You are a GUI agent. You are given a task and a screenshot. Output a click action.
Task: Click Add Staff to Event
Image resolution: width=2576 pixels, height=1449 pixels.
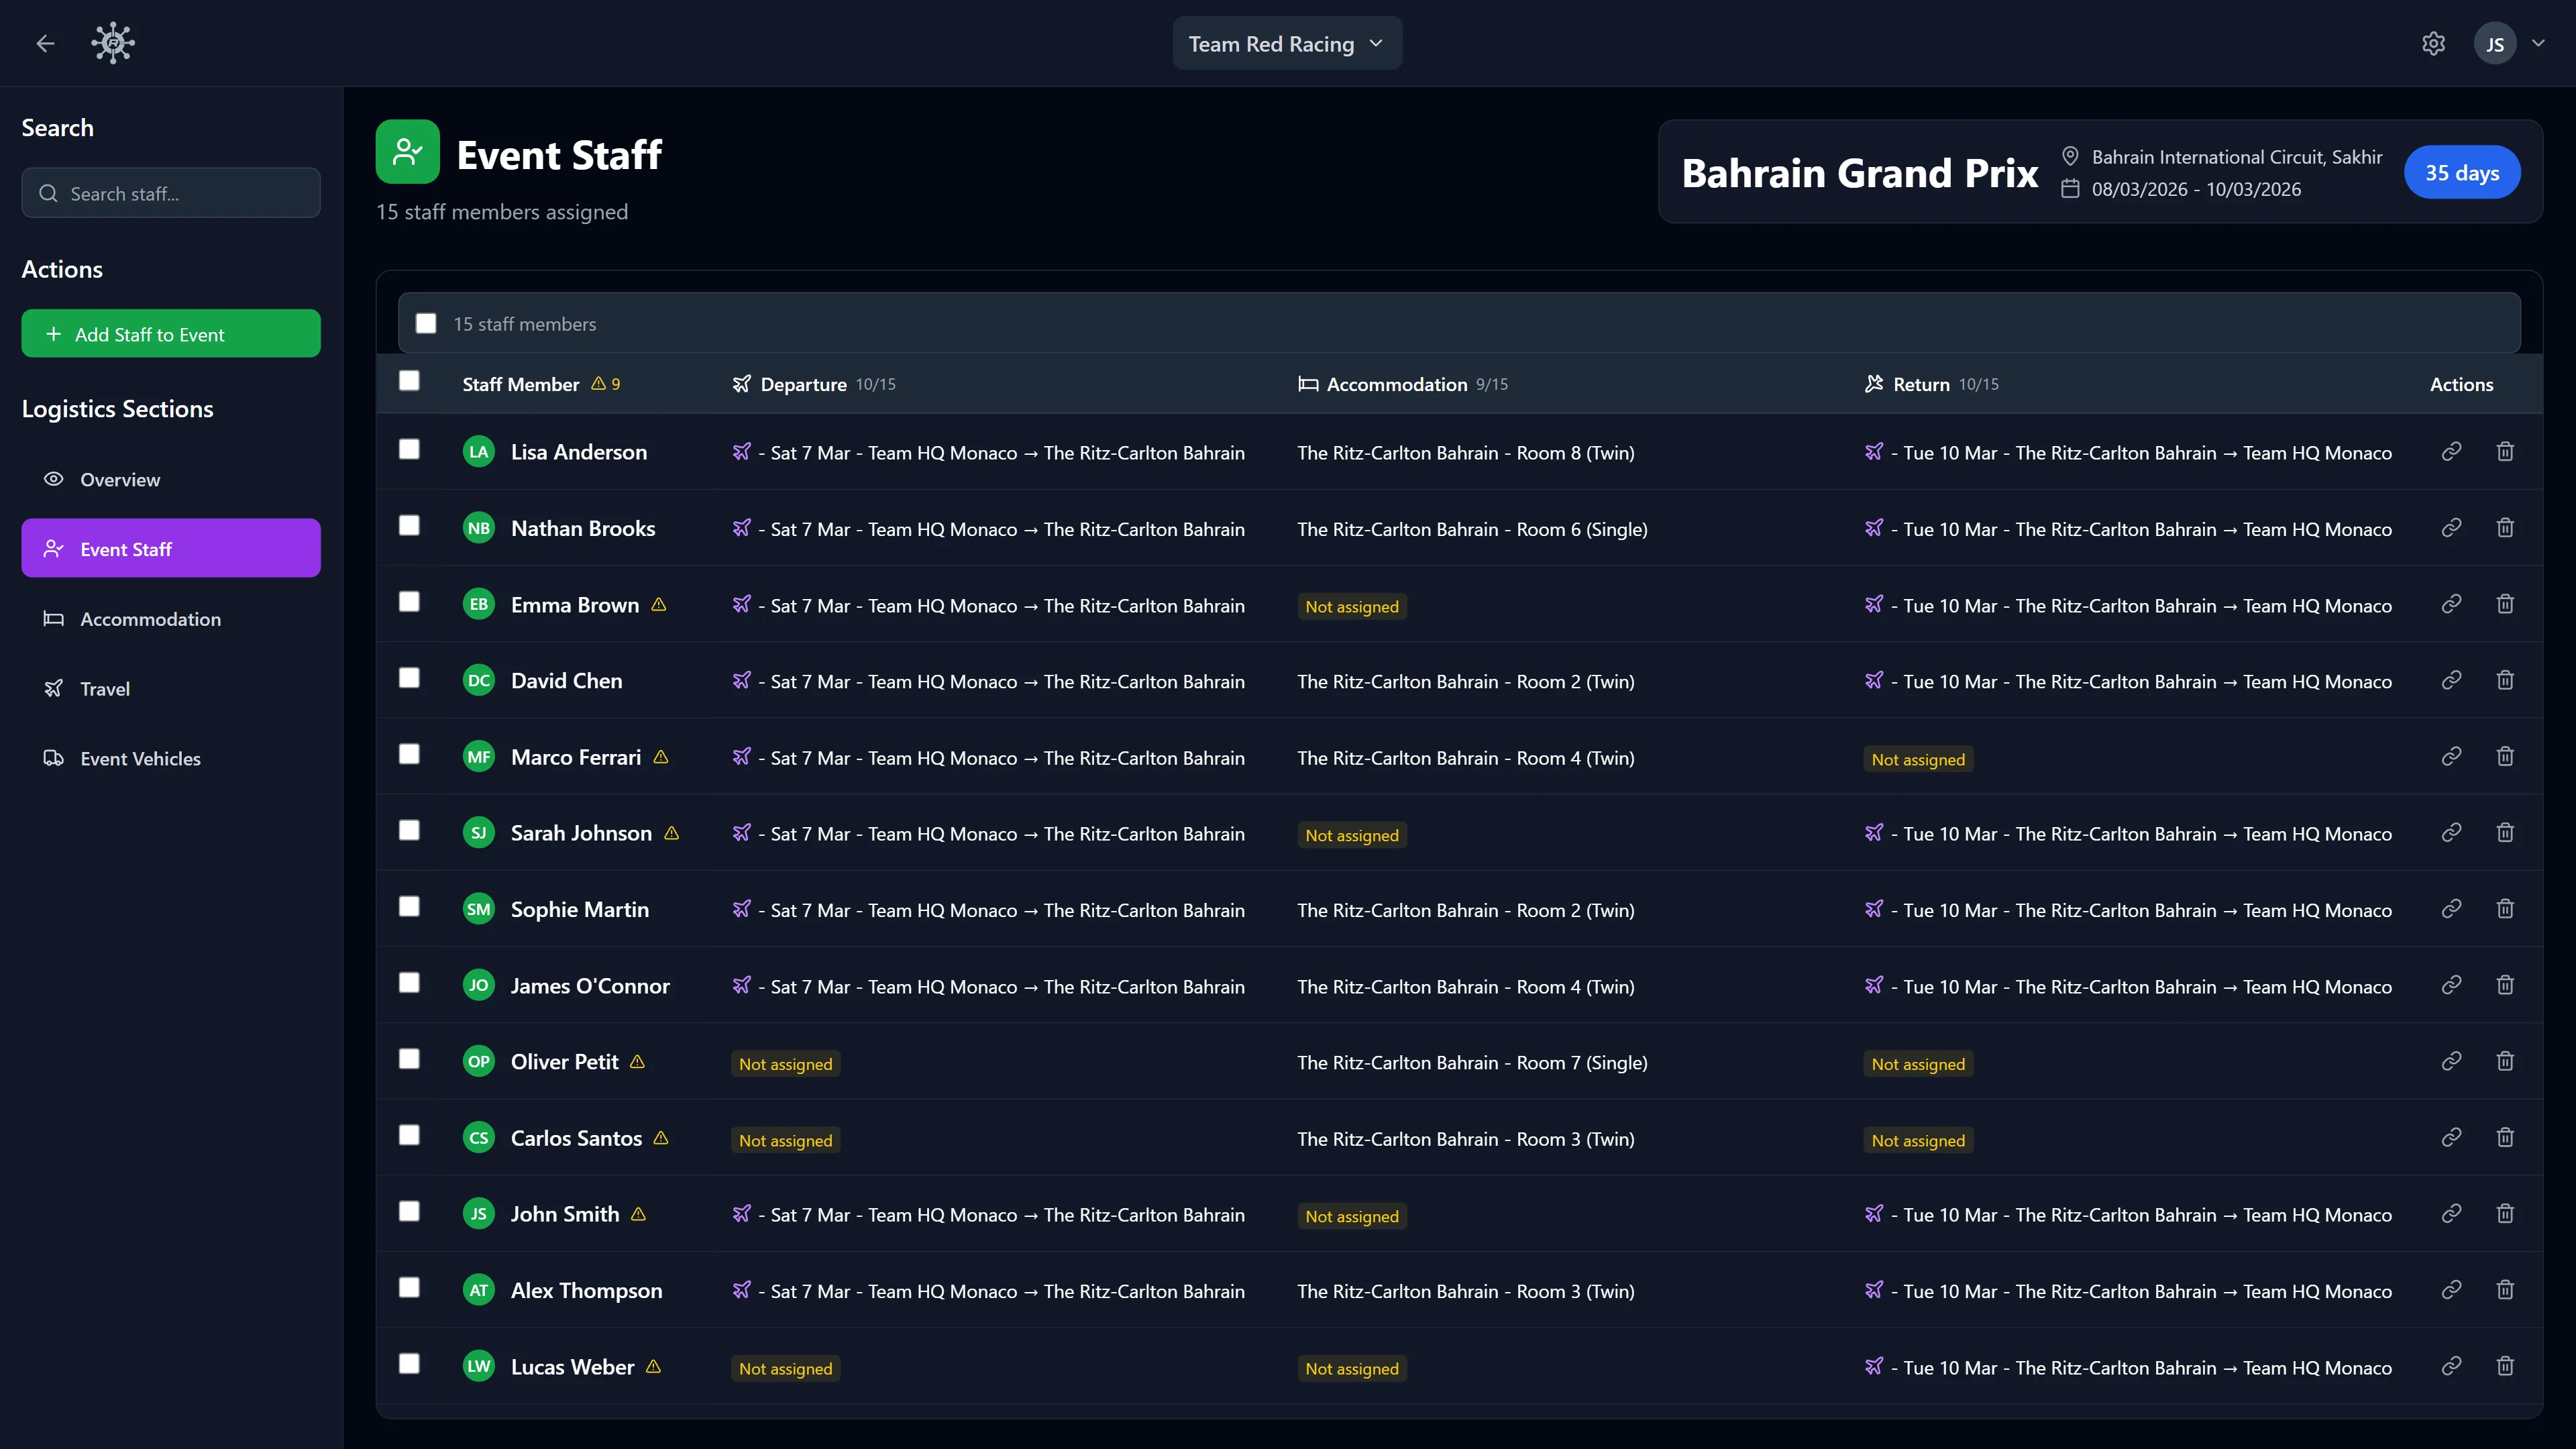coord(170,333)
